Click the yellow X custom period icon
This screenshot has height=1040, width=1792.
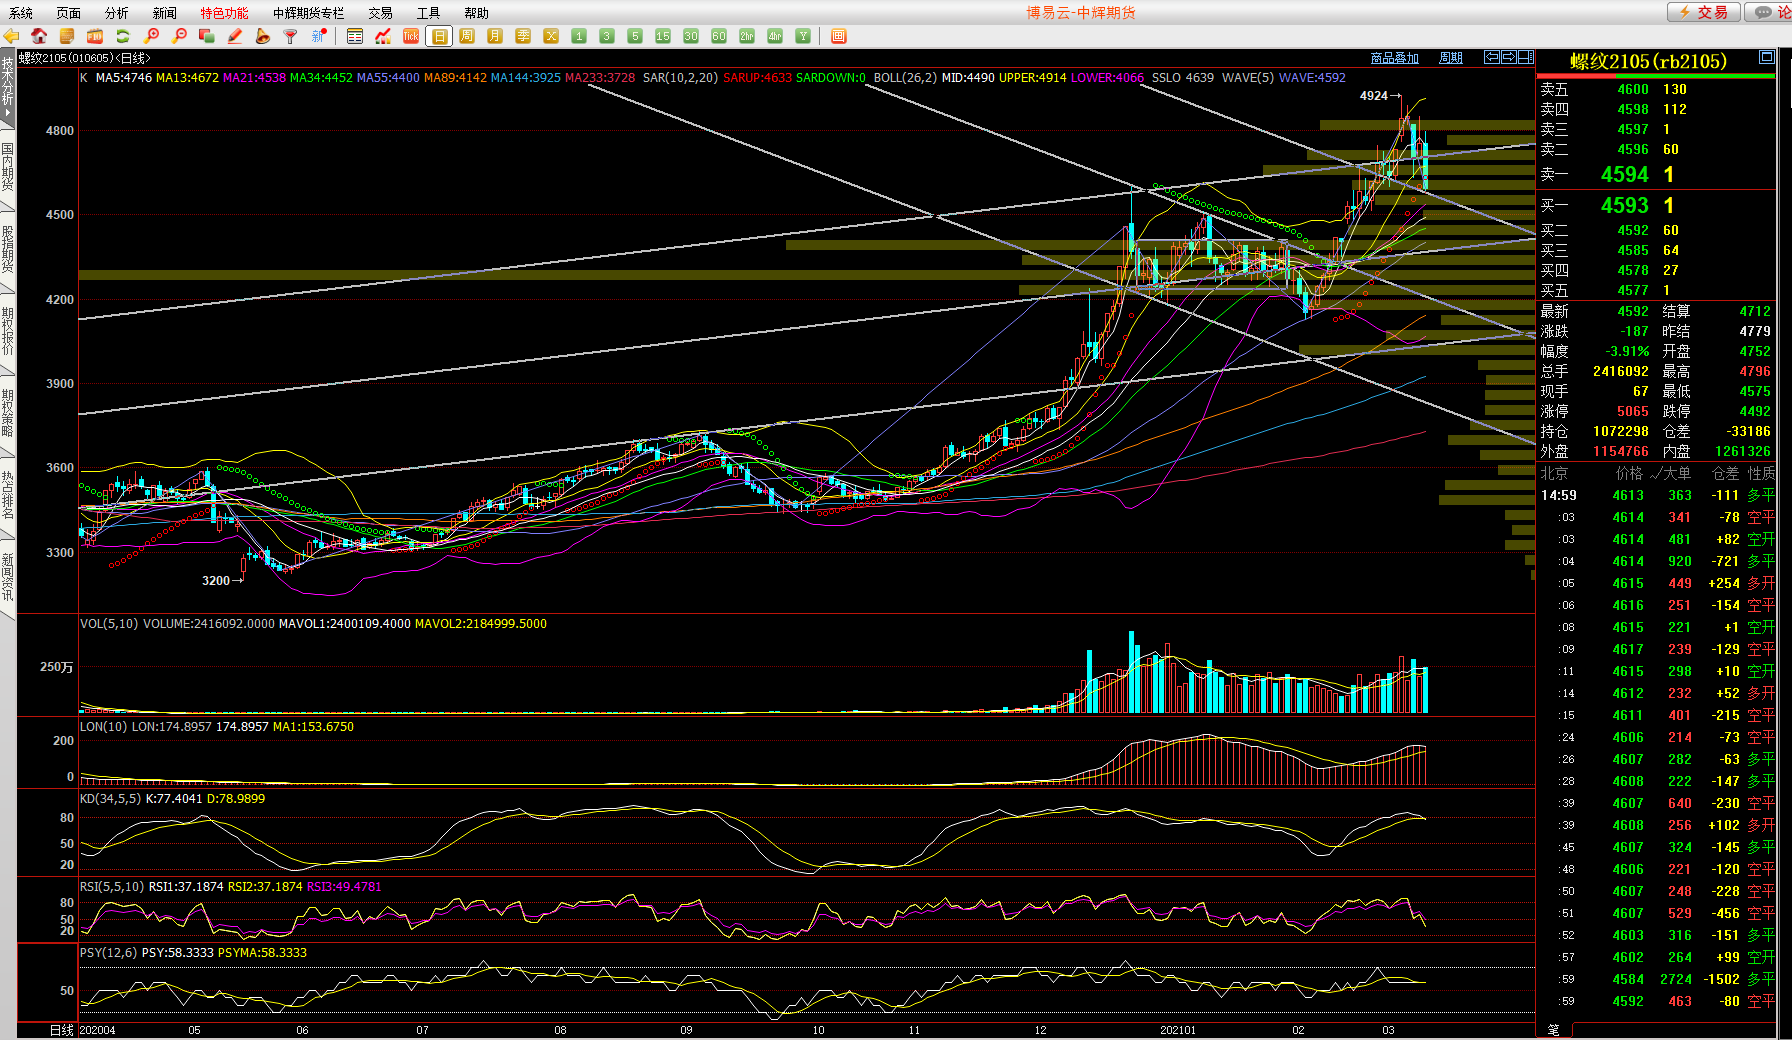coord(551,36)
